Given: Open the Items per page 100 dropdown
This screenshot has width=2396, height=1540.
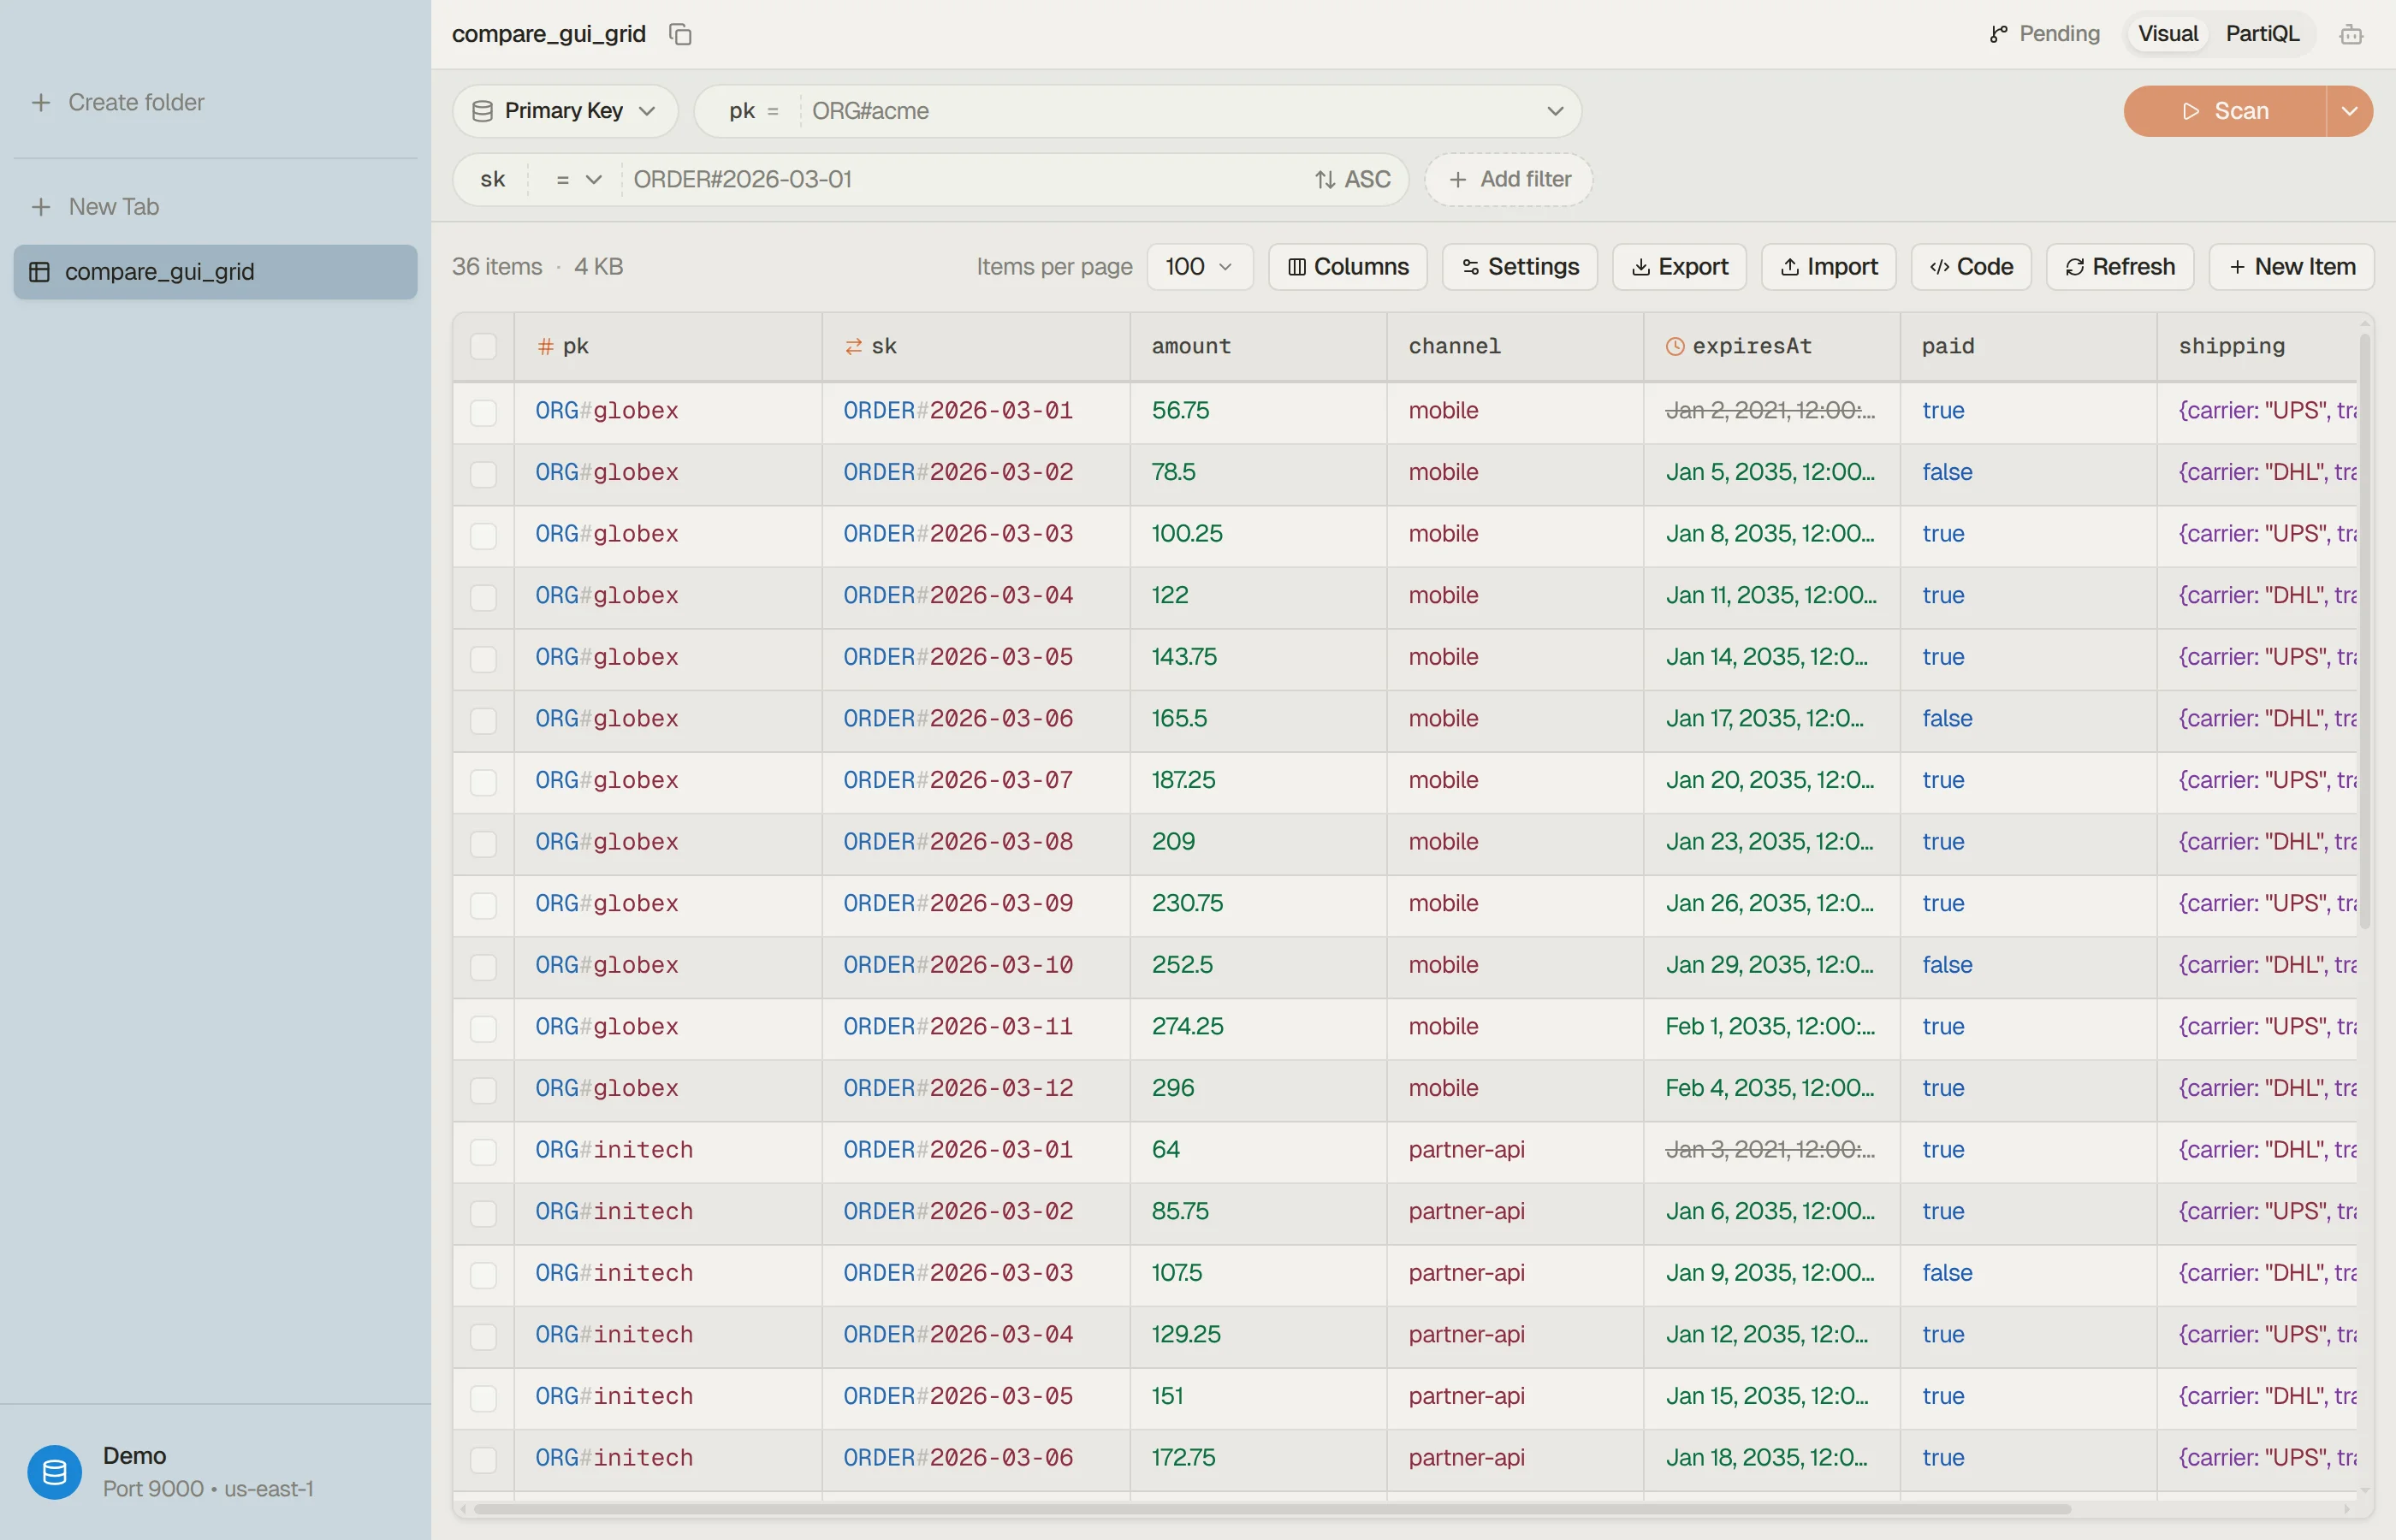Looking at the screenshot, I should pos(1199,267).
